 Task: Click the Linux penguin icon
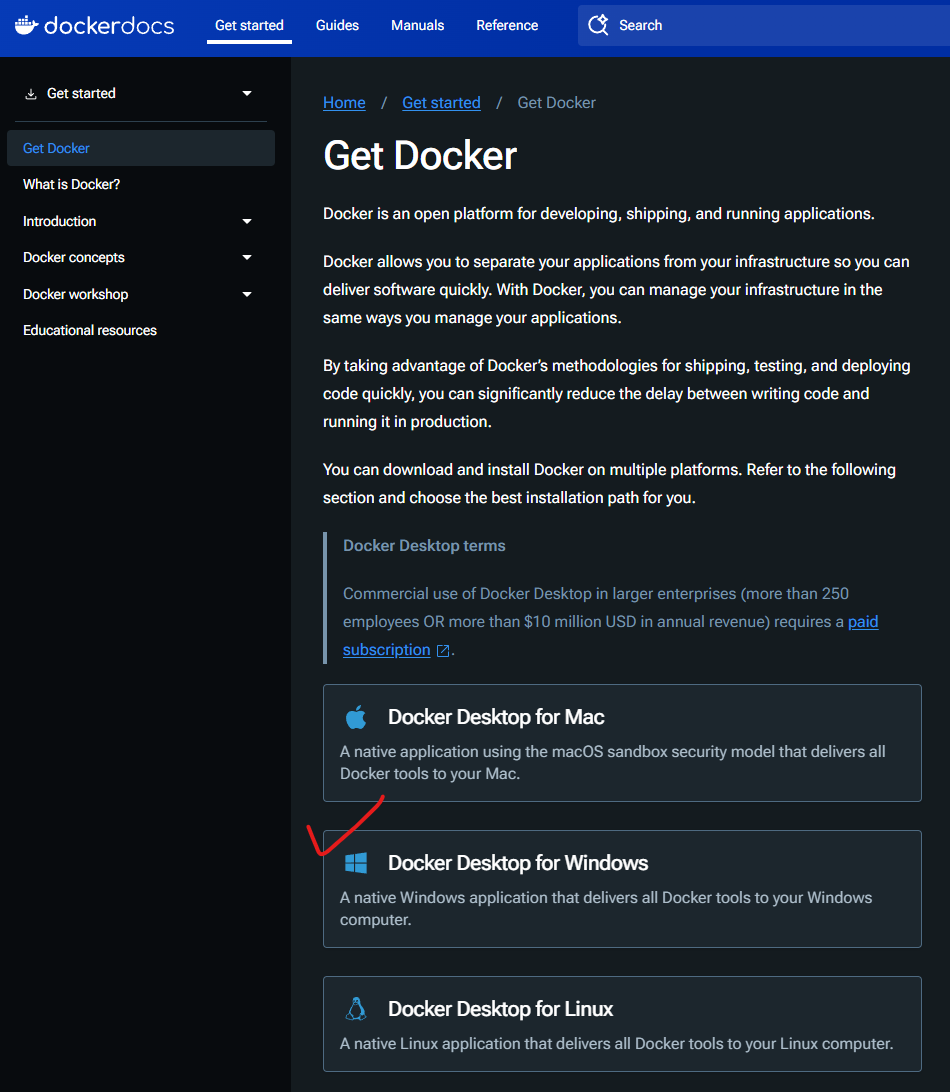(356, 1008)
